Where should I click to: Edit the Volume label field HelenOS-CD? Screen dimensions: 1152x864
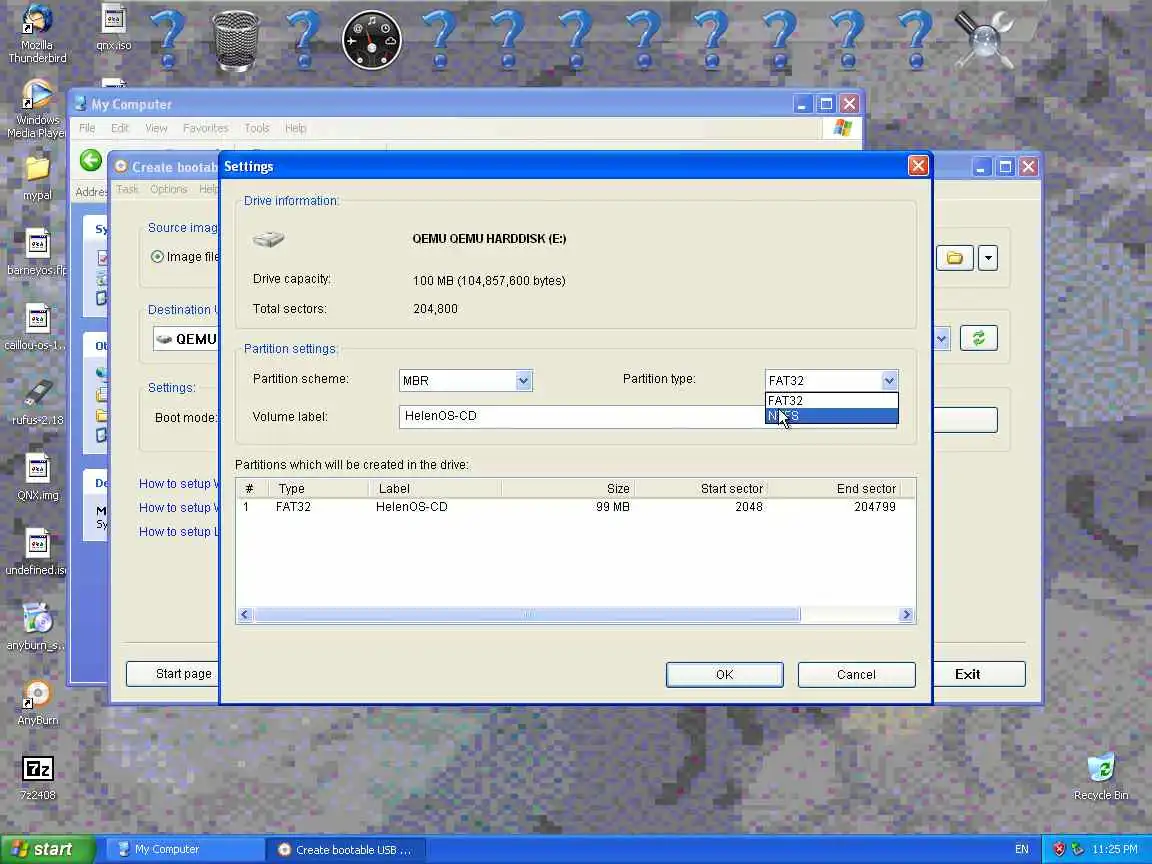pos(580,416)
